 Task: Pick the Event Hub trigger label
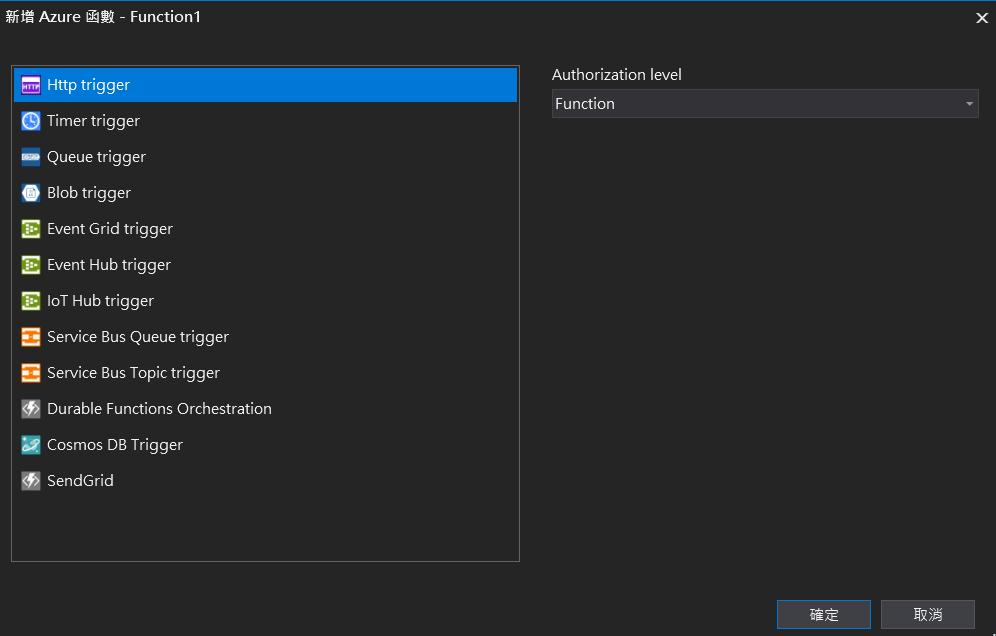[x=109, y=265]
